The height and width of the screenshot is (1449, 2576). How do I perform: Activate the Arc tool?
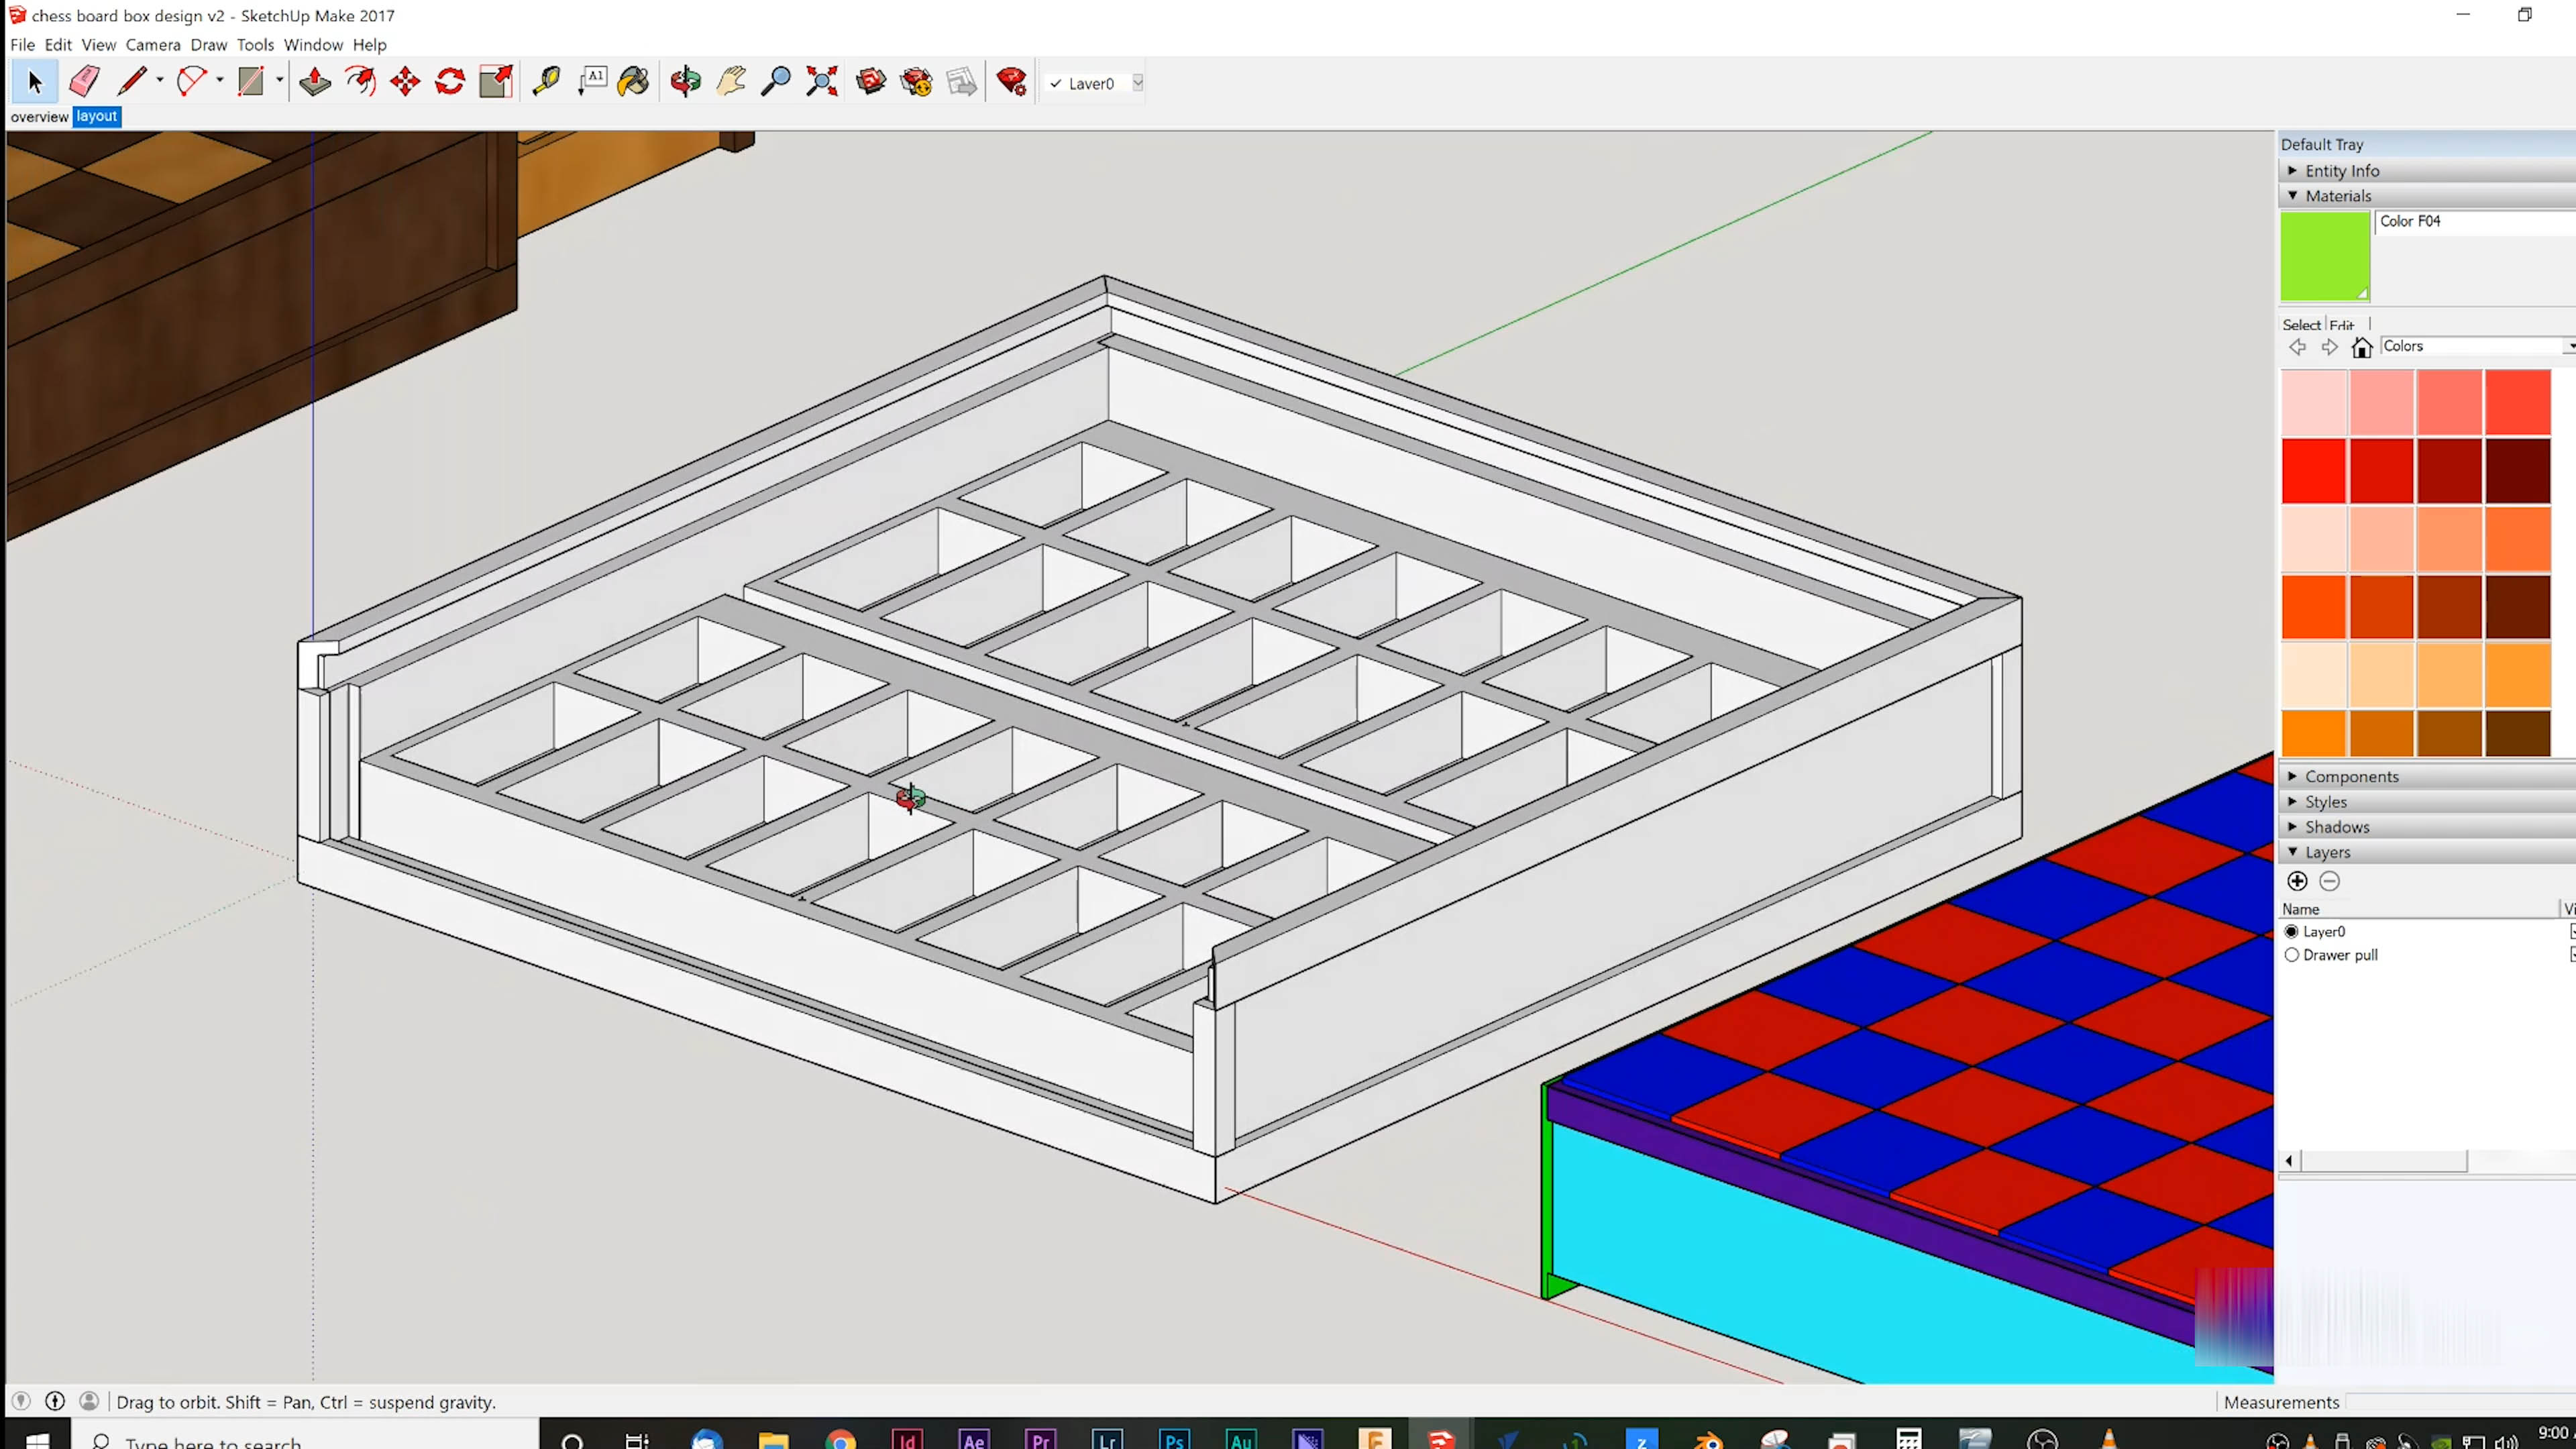point(190,82)
